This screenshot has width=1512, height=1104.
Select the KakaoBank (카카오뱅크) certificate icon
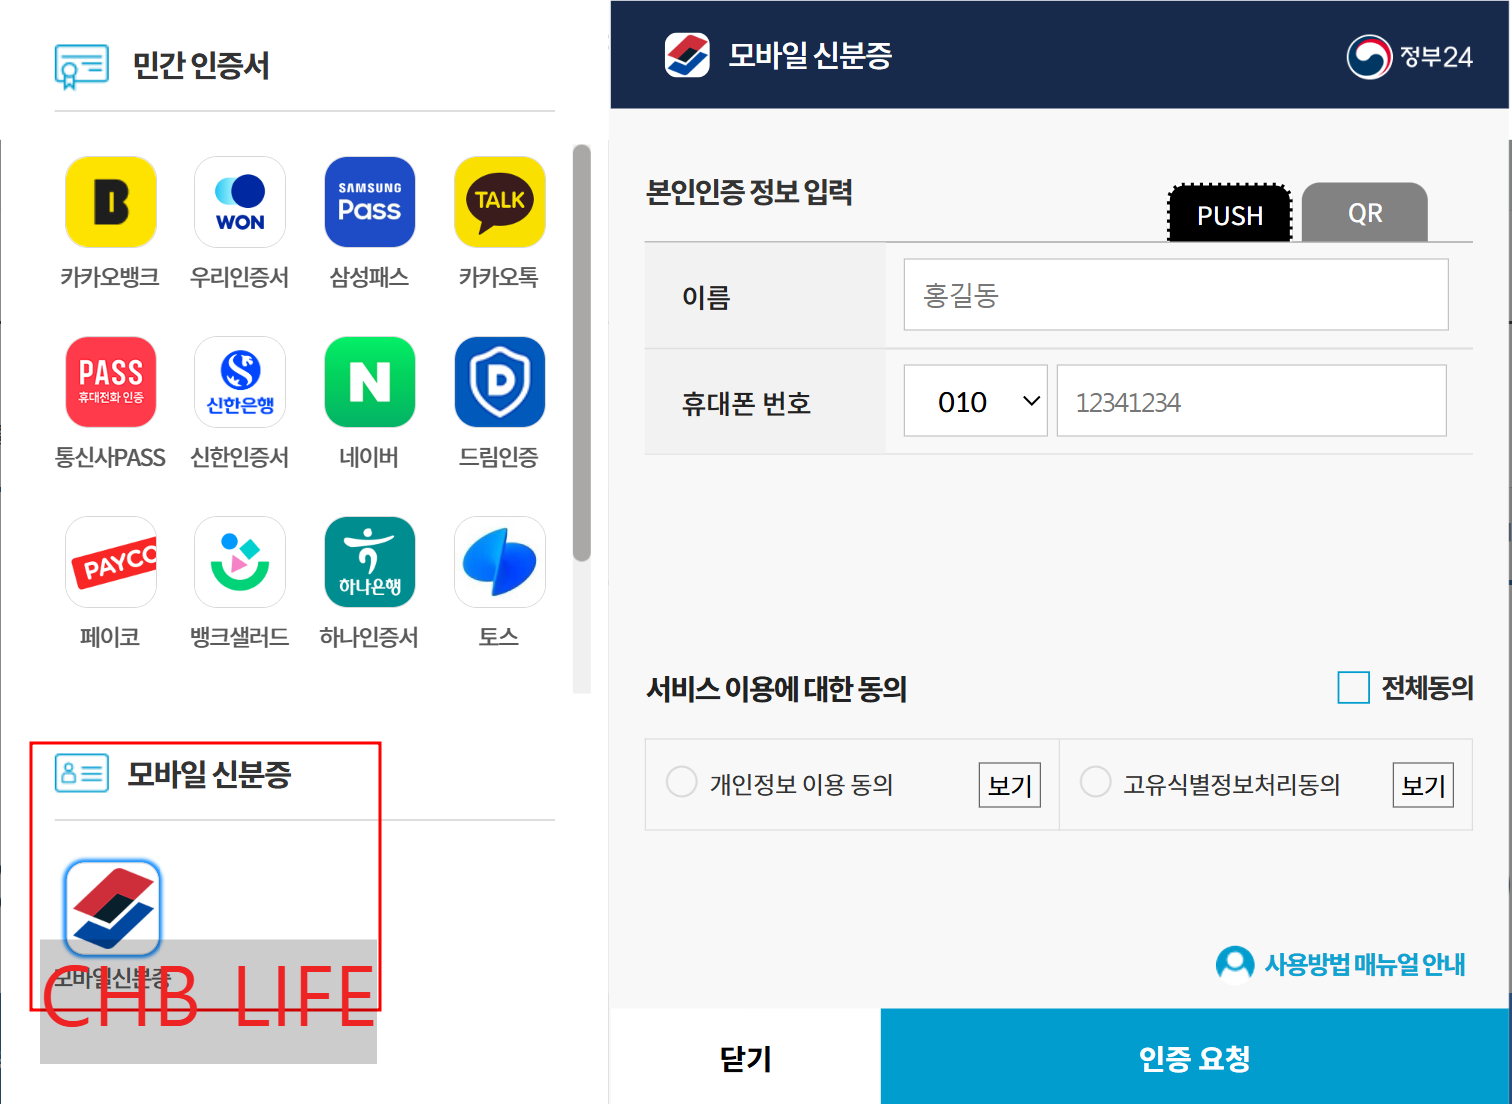coord(111,202)
